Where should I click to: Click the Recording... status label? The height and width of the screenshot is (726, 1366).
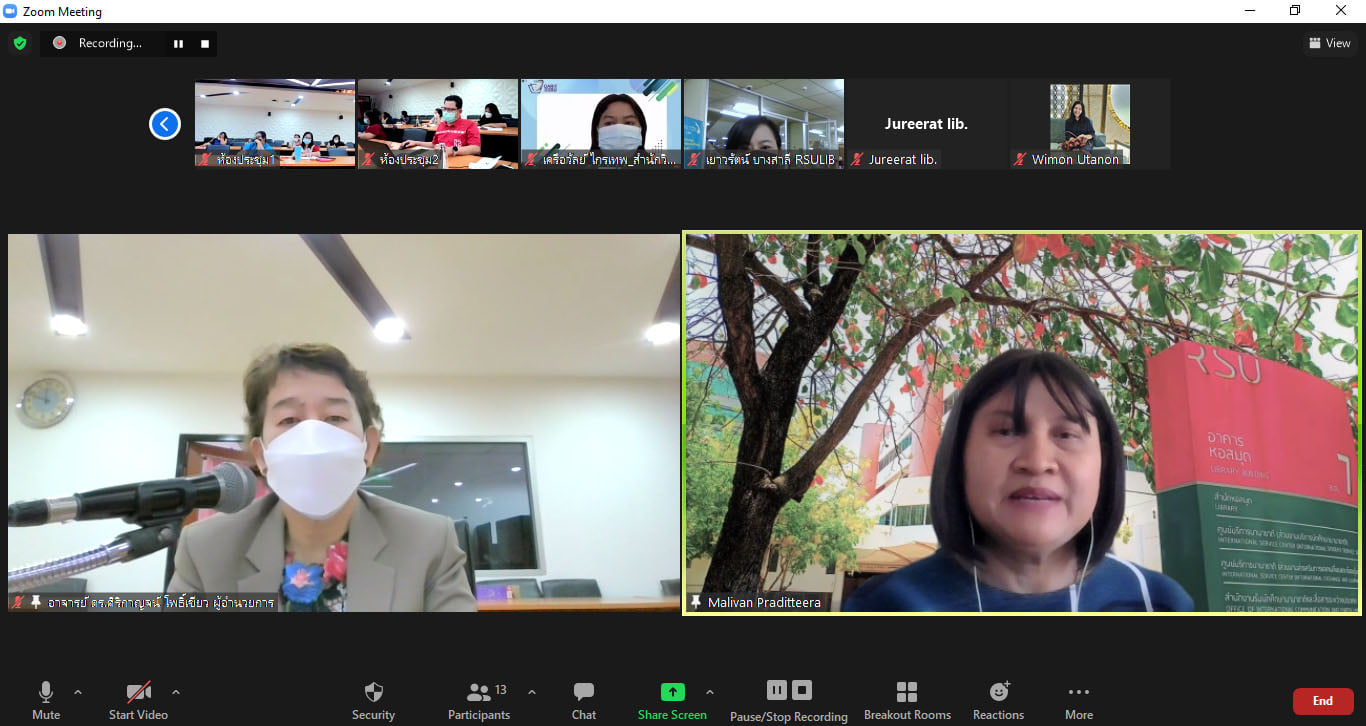pos(110,43)
